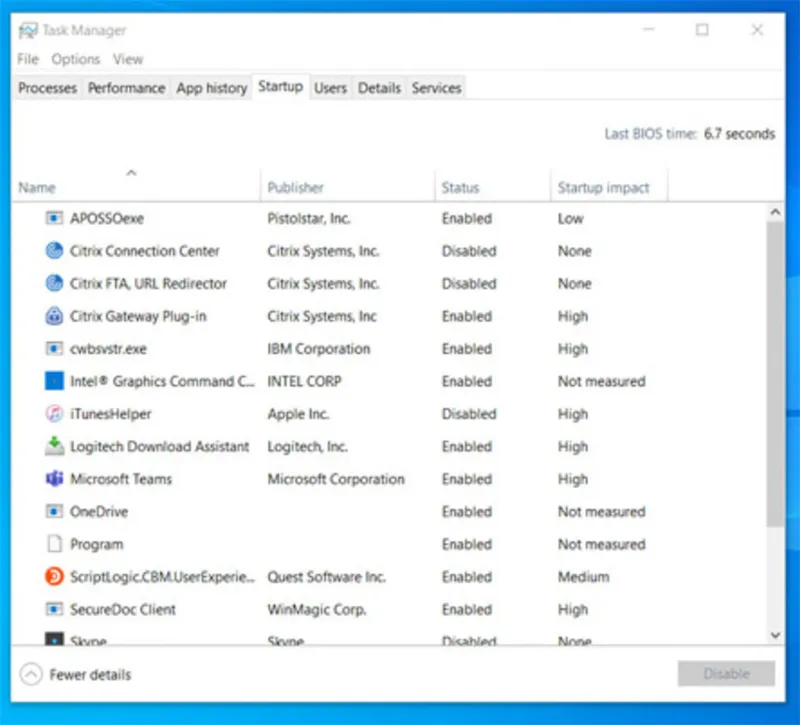Viewport: 800px width, 725px height.
Task: Click the vertical scrollbar thumb
Action: [776, 373]
